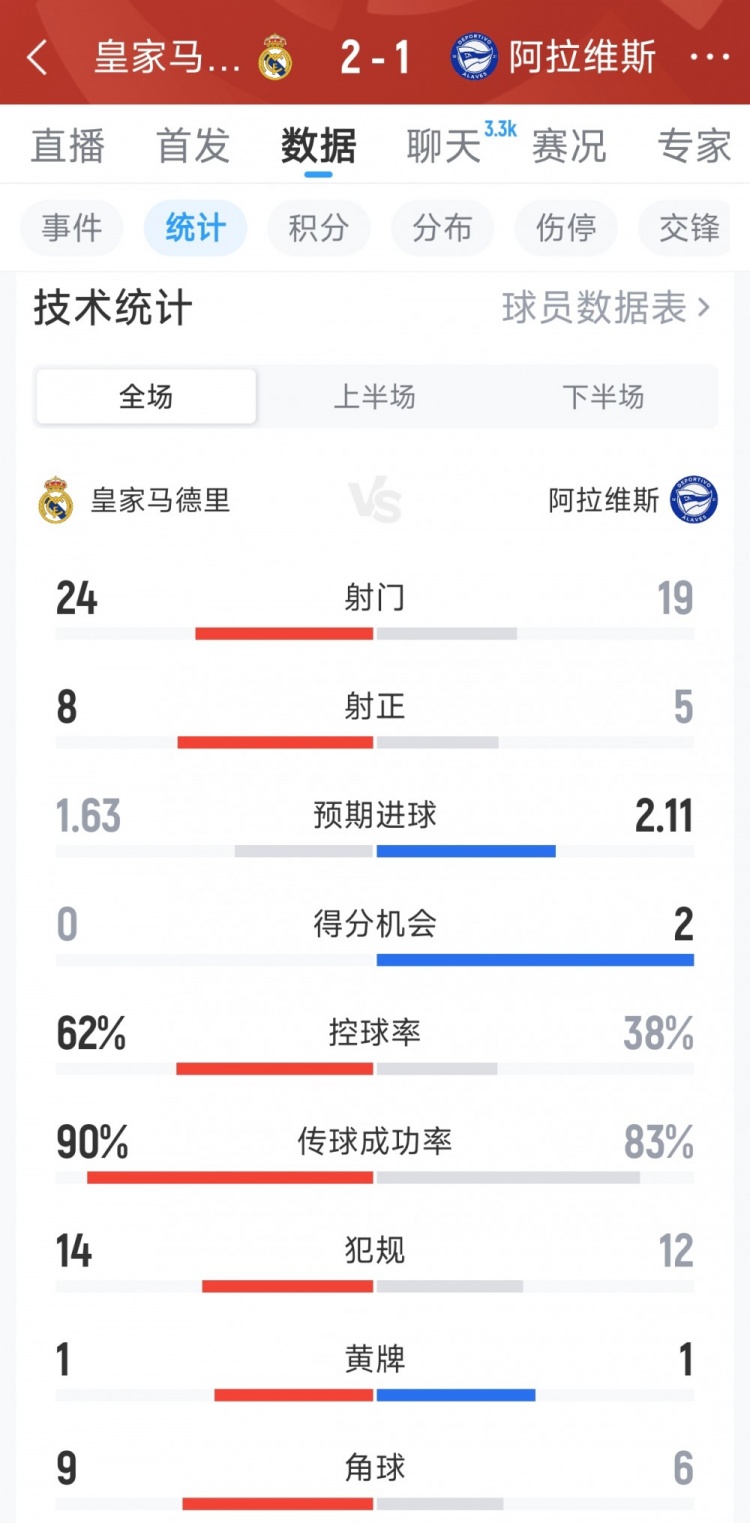Show 下半场 second-half statistics
The image size is (750, 1523).
tap(603, 397)
